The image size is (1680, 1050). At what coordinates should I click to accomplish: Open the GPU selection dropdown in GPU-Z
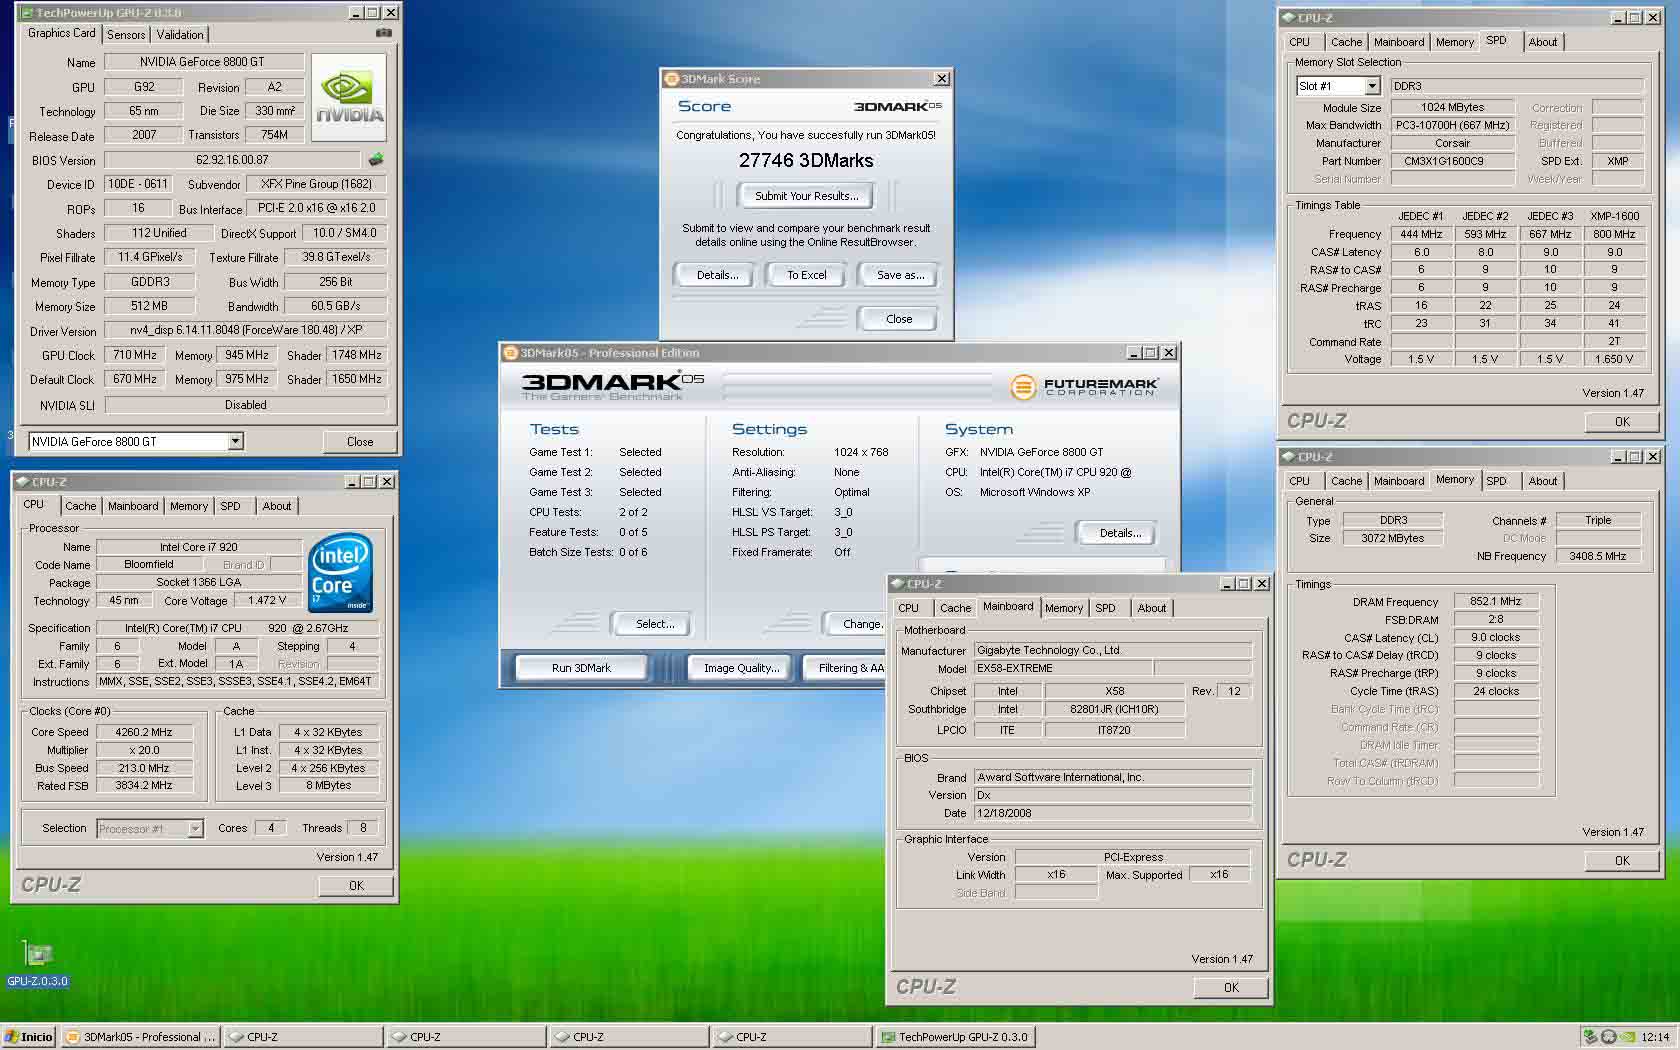pos(235,441)
